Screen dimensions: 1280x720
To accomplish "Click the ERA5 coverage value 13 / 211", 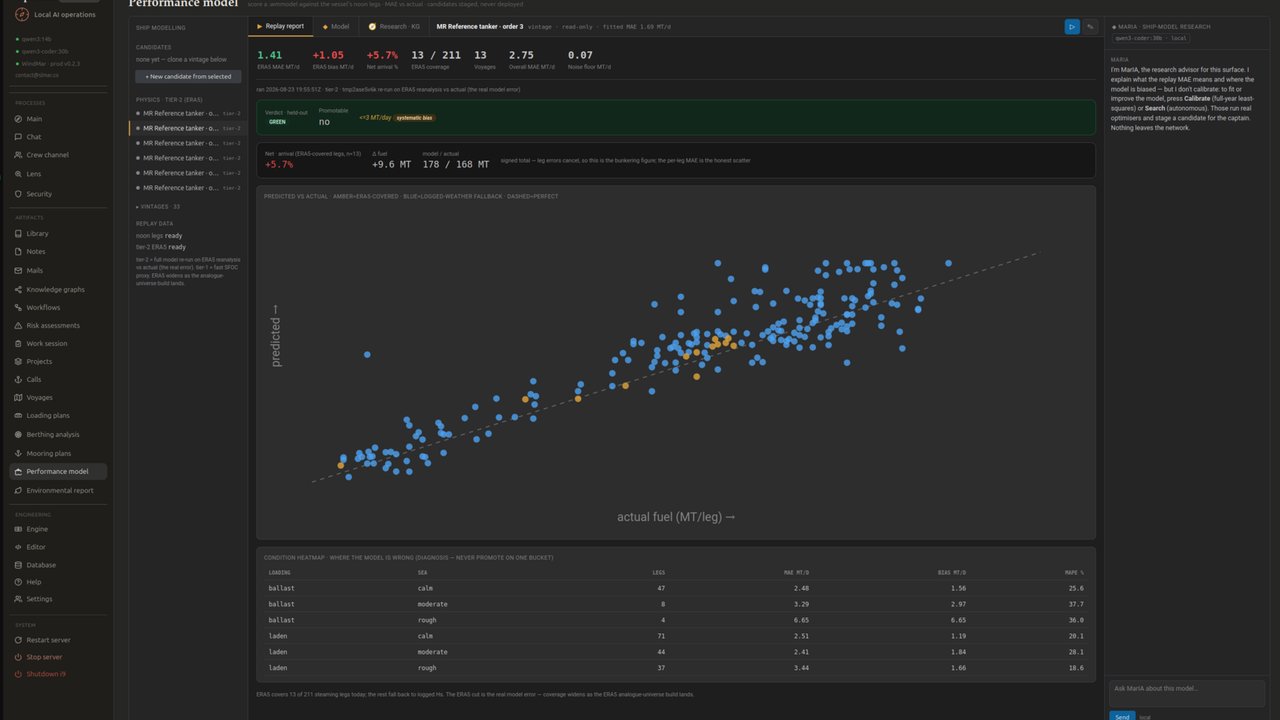I will coord(436,56).
